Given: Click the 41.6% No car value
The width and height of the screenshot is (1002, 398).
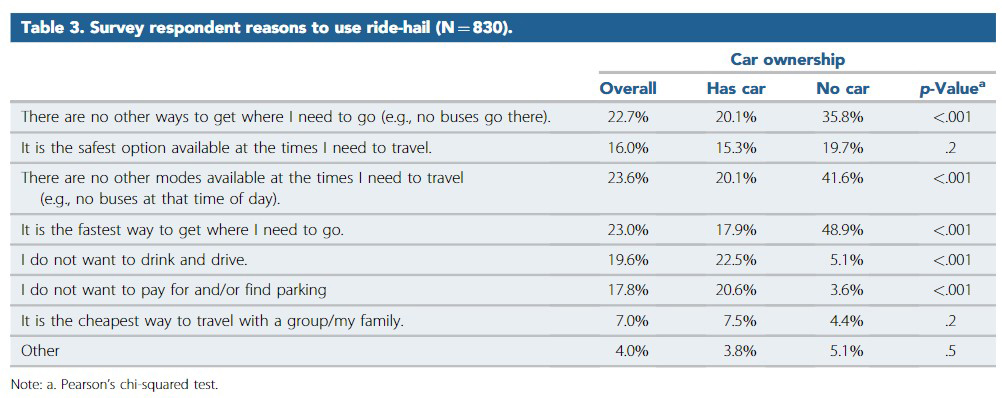Looking at the screenshot, I should point(843,178).
